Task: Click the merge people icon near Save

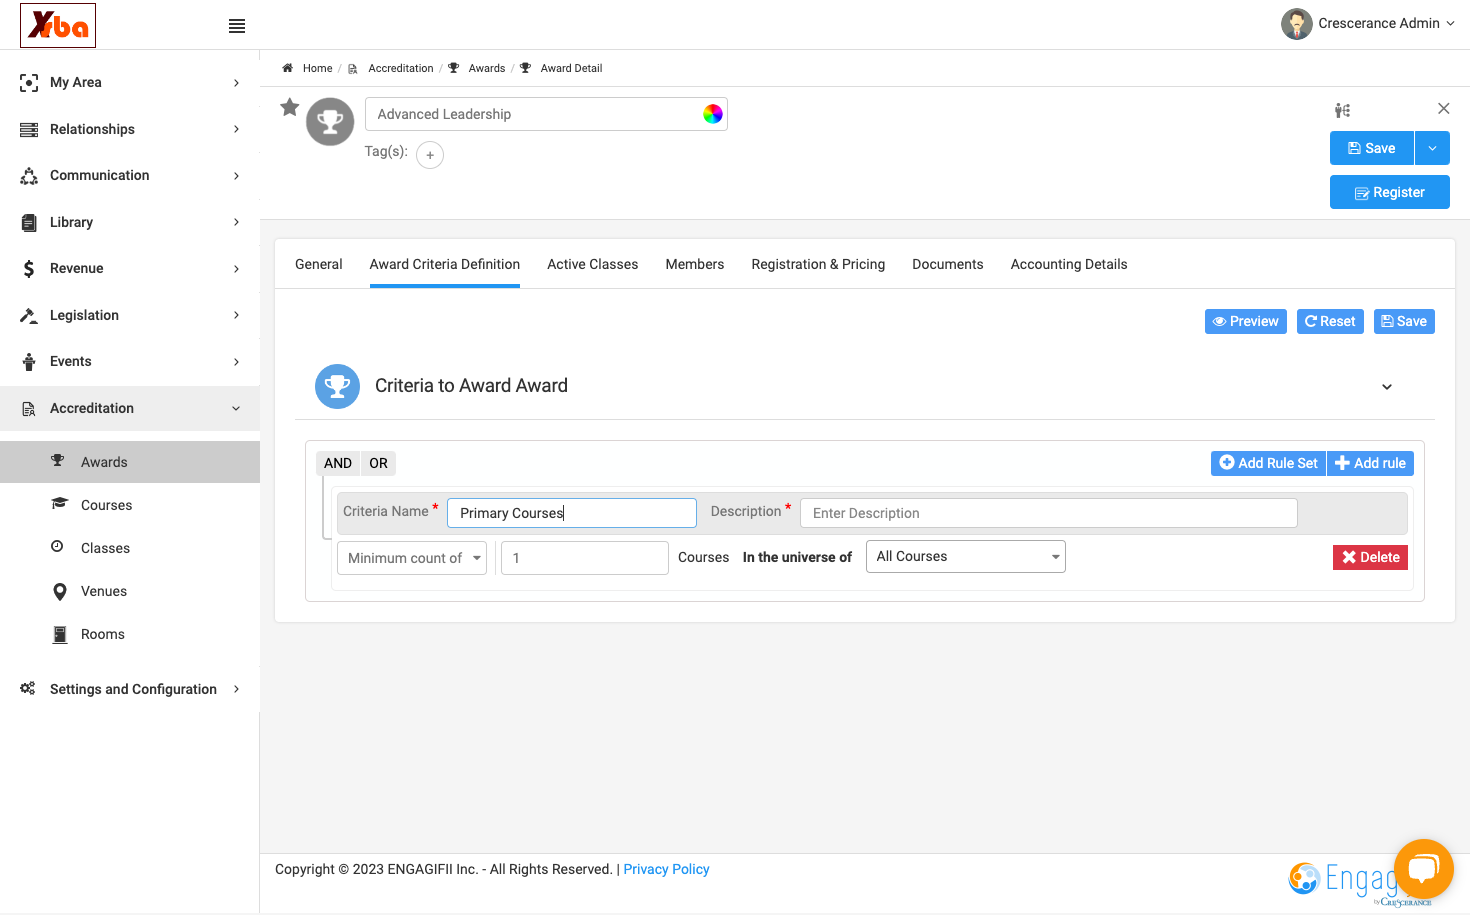Action: click(1342, 110)
